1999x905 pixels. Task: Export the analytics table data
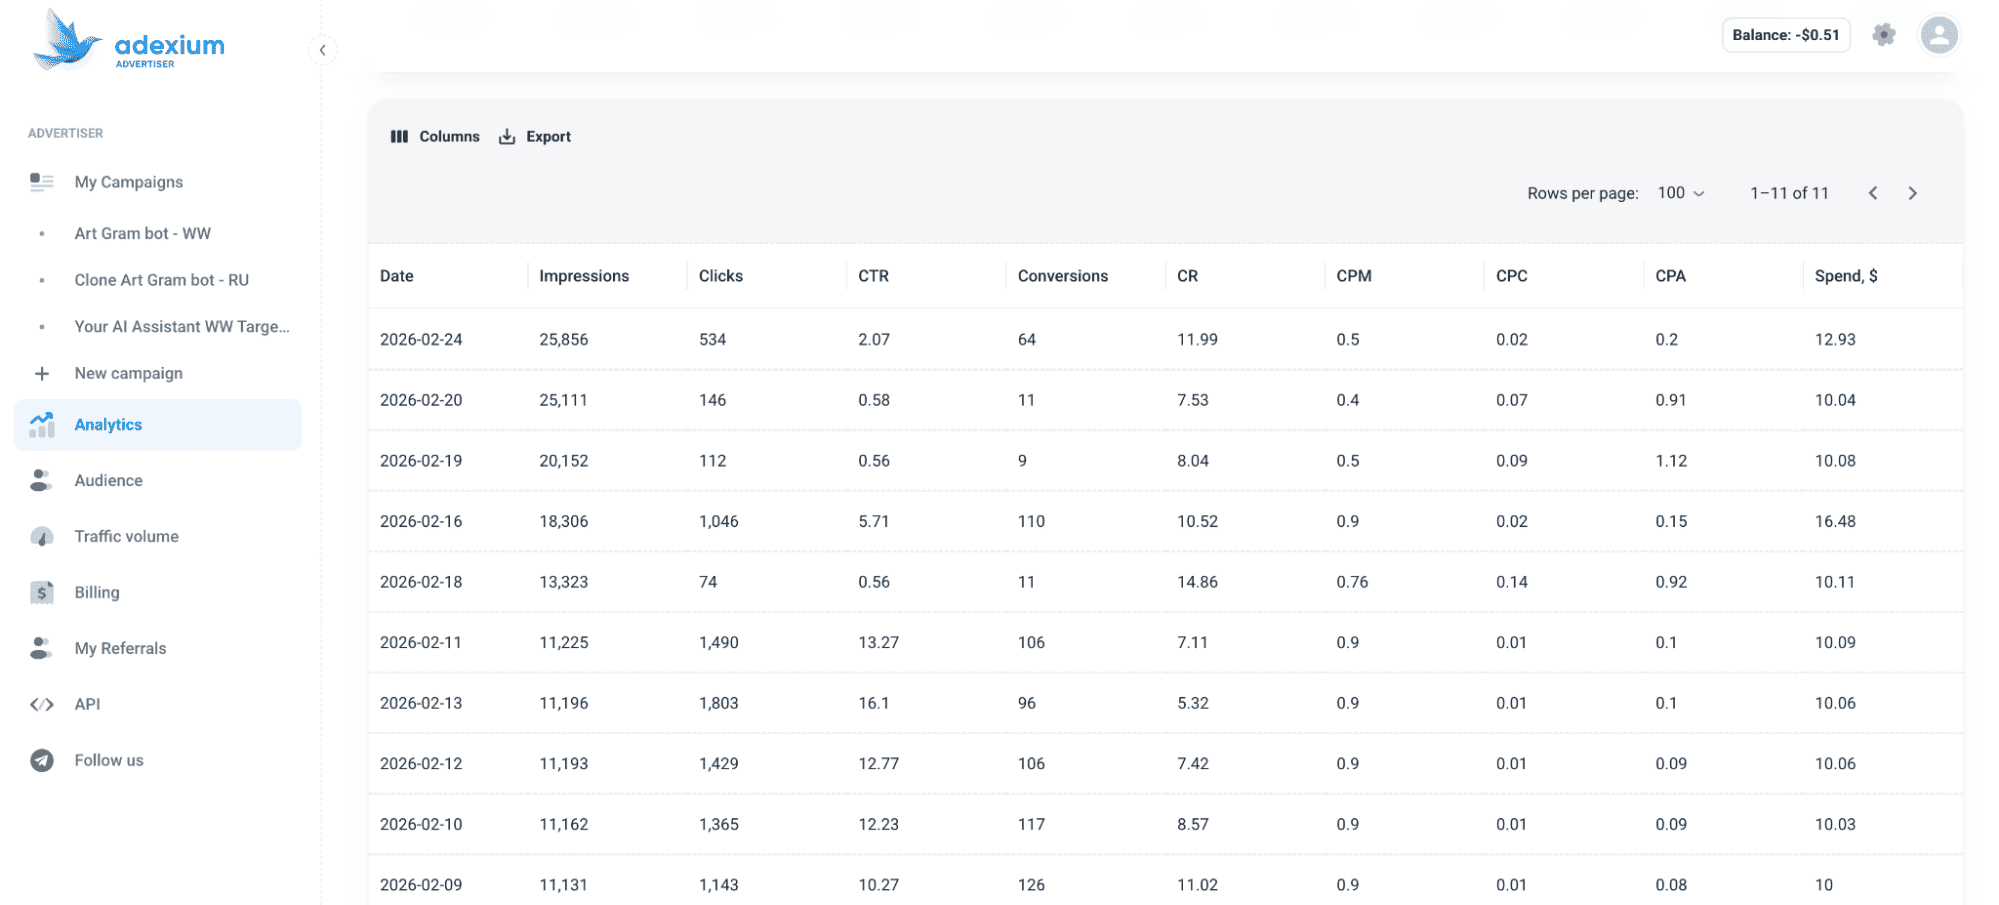coord(535,137)
